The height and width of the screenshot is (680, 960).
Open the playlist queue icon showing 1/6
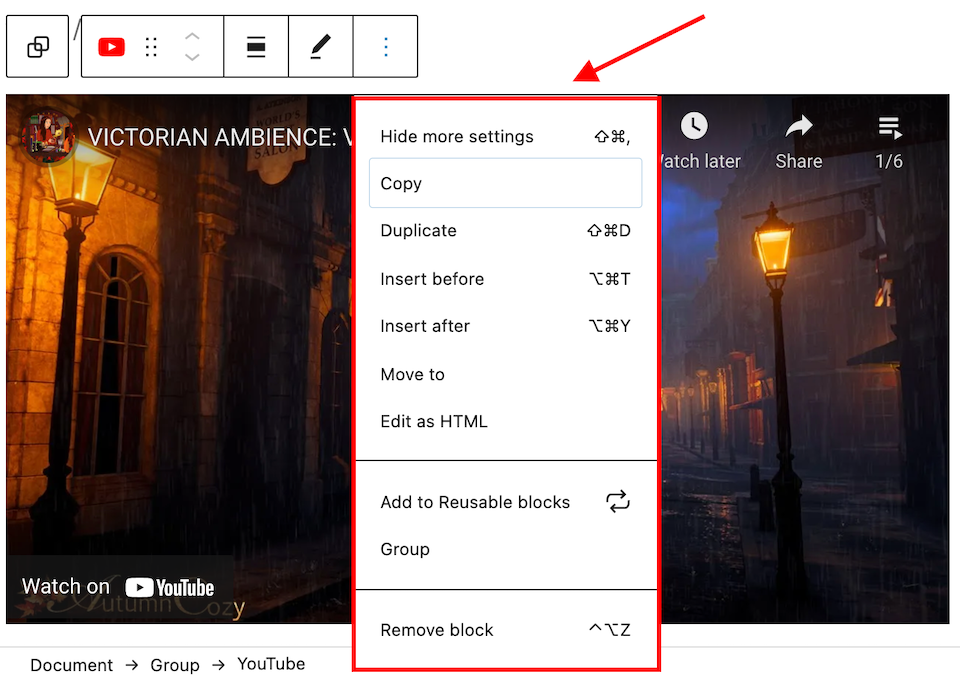coord(888,127)
